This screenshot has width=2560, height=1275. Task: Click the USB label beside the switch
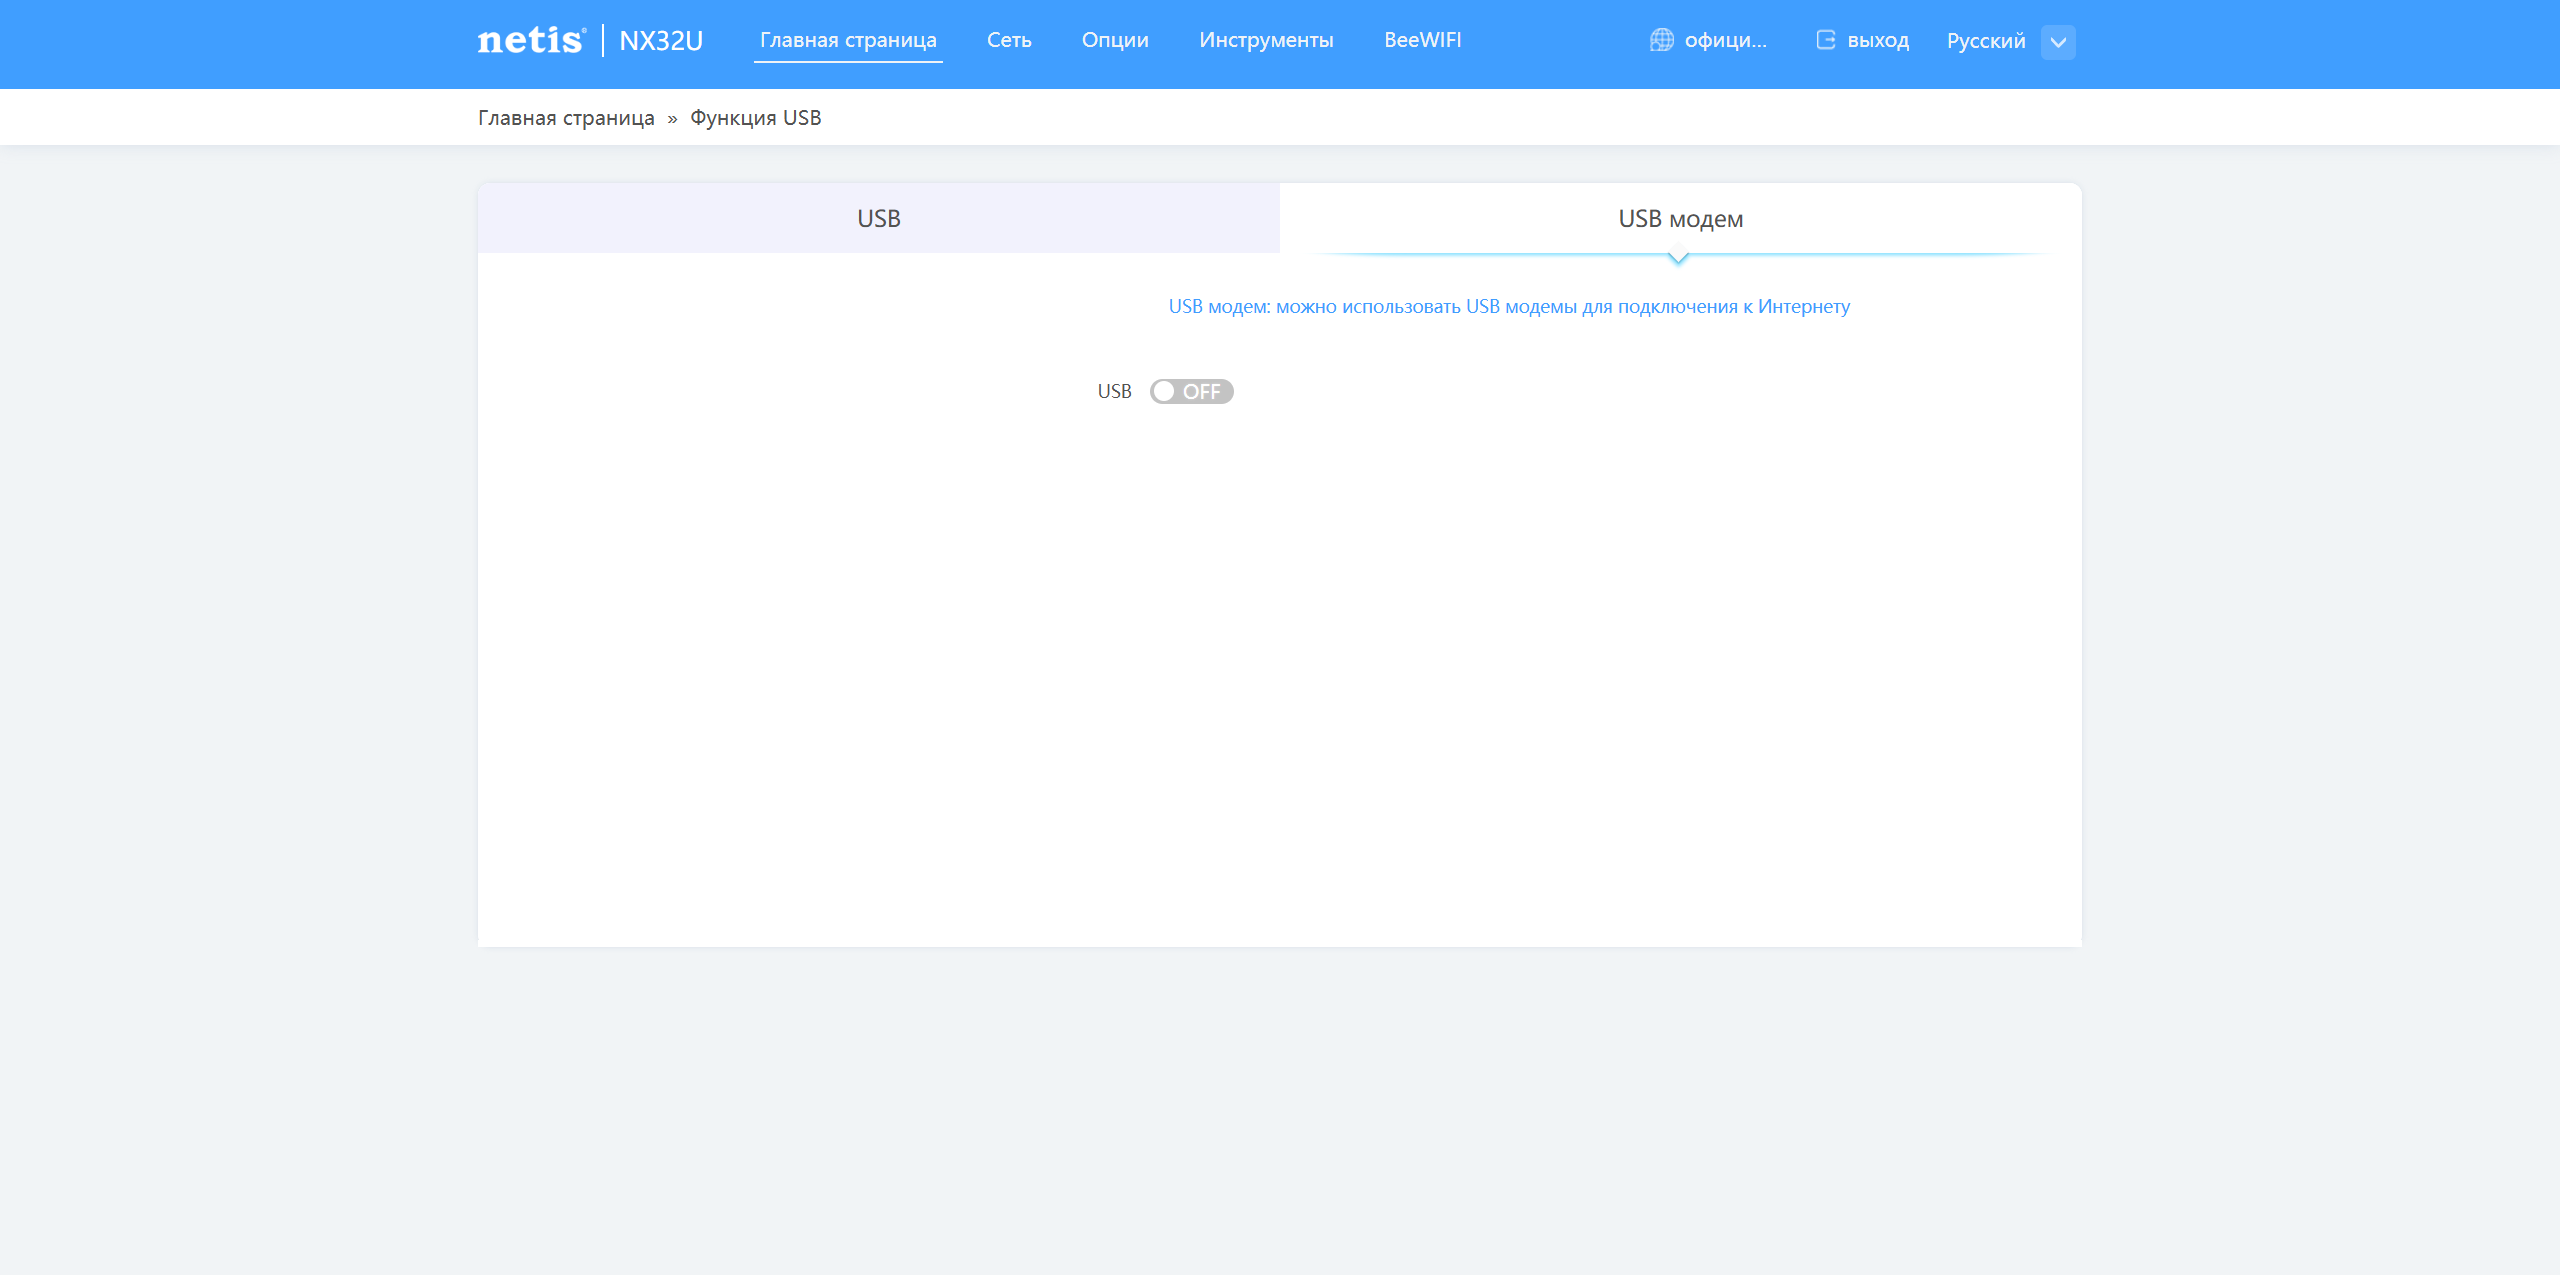coord(1114,391)
